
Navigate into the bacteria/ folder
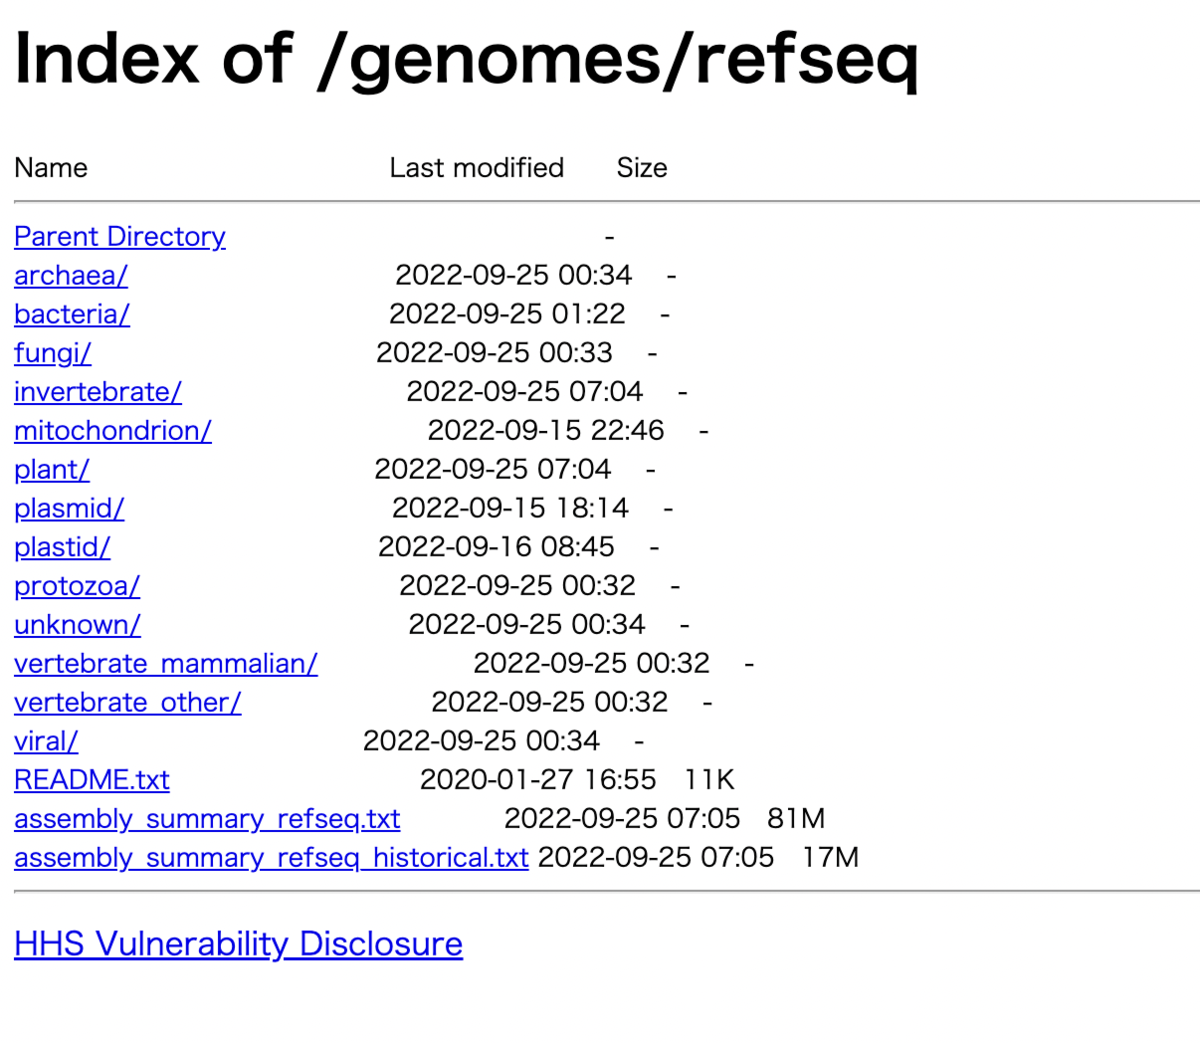click(72, 315)
